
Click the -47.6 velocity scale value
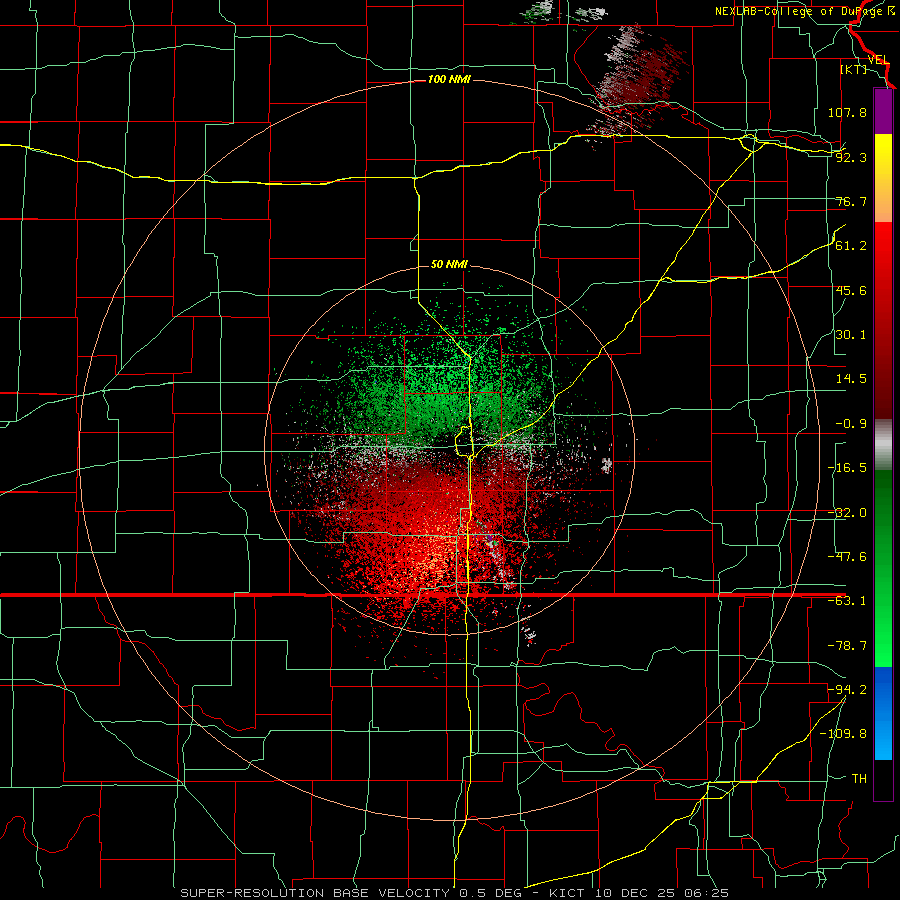847,557
